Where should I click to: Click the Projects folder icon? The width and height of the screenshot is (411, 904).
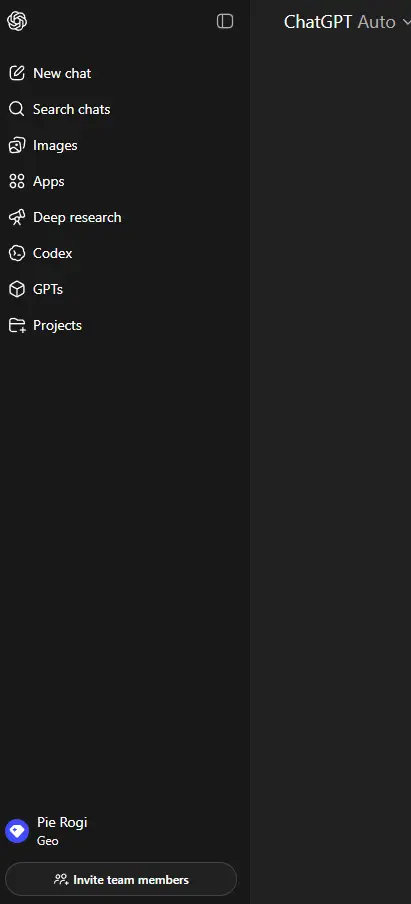(x=17, y=325)
